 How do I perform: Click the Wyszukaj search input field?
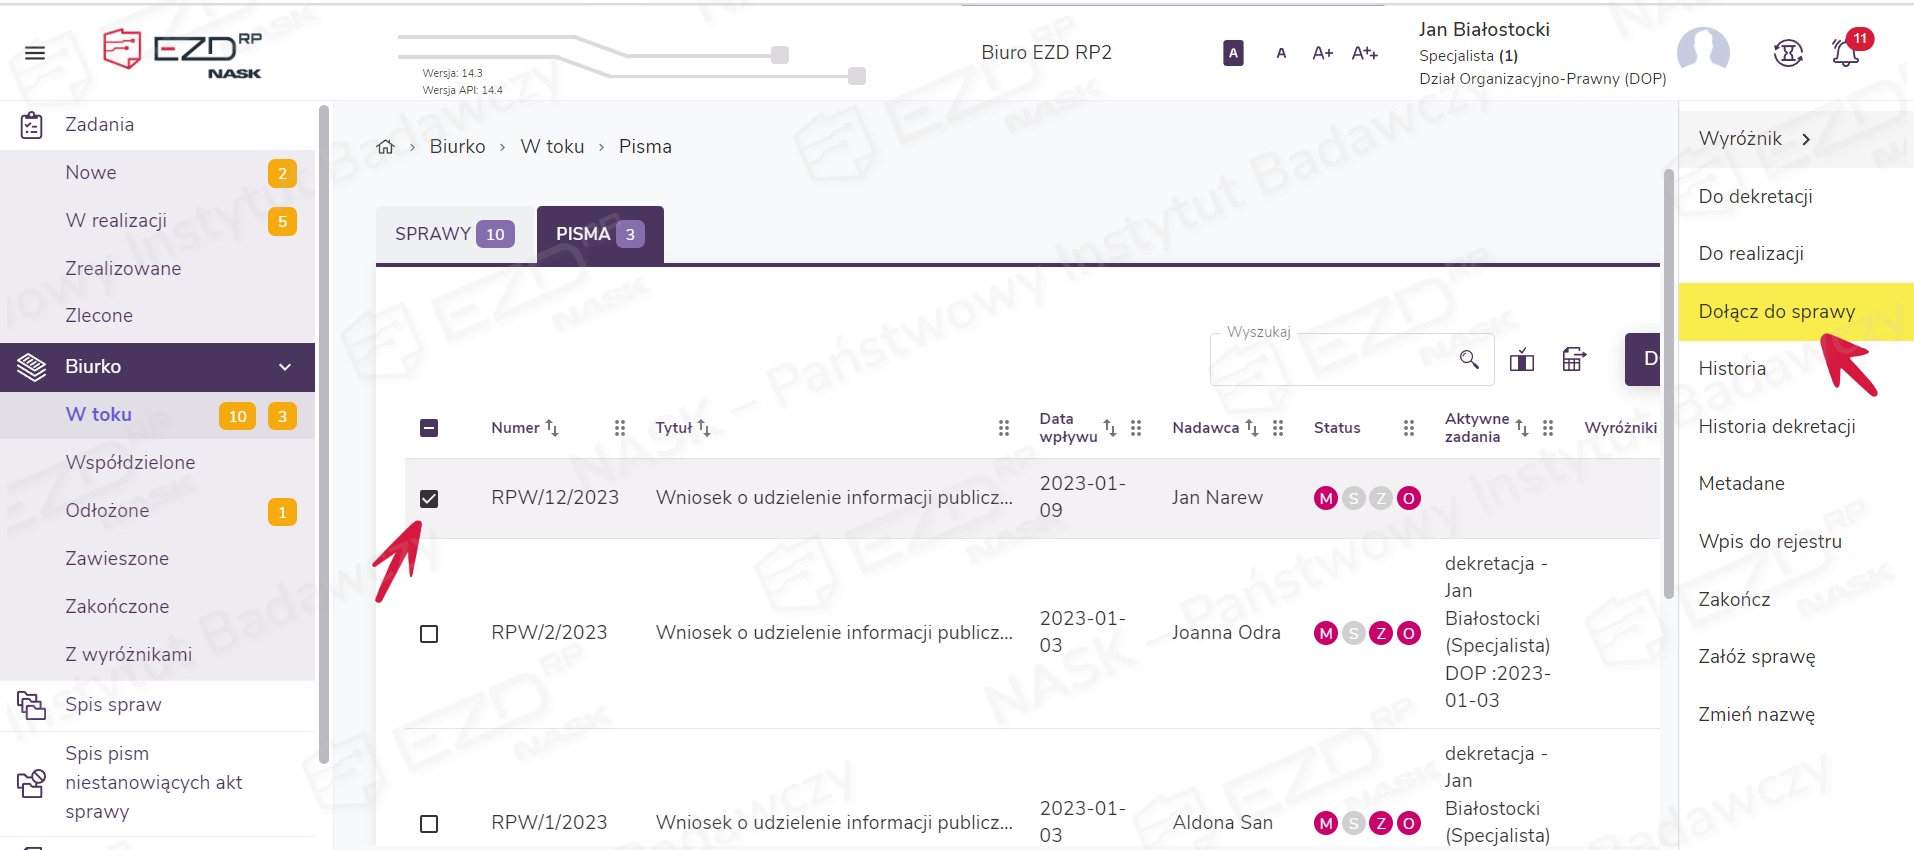pos(1330,360)
